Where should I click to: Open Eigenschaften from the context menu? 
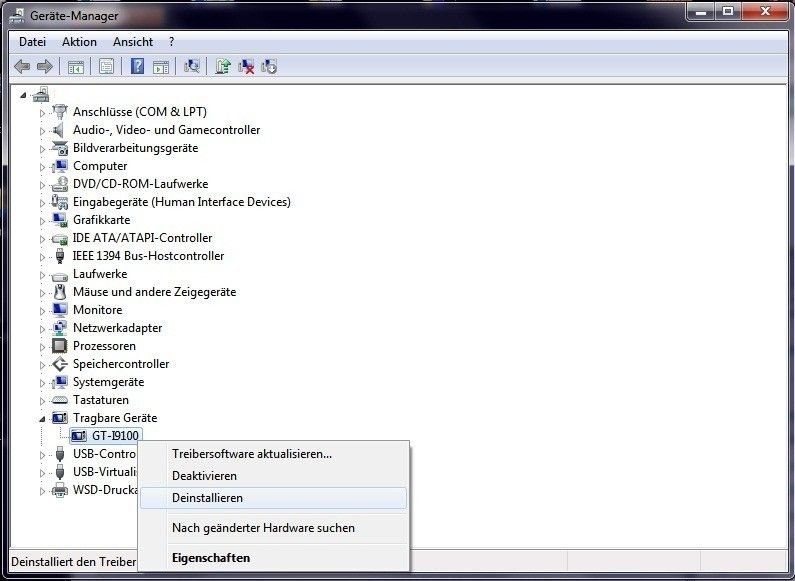[273, 558]
